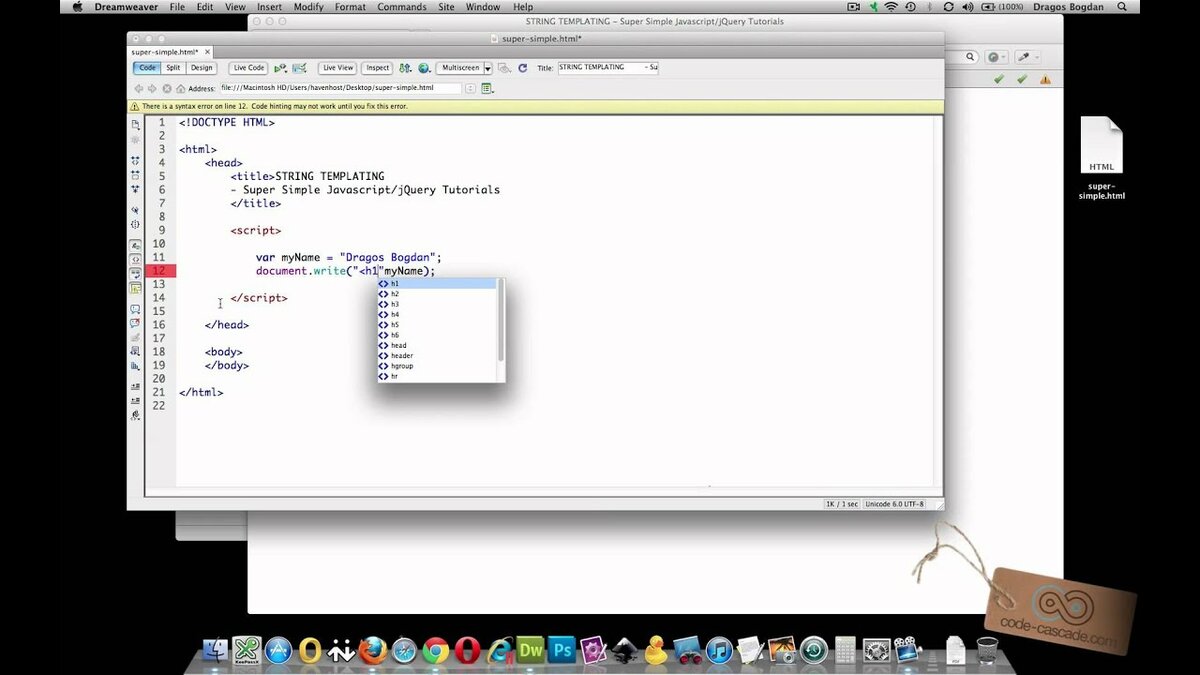Click the red line 12 error marker
The image size is (1200, 675).
pyautogui.click(x=161, y=271)
